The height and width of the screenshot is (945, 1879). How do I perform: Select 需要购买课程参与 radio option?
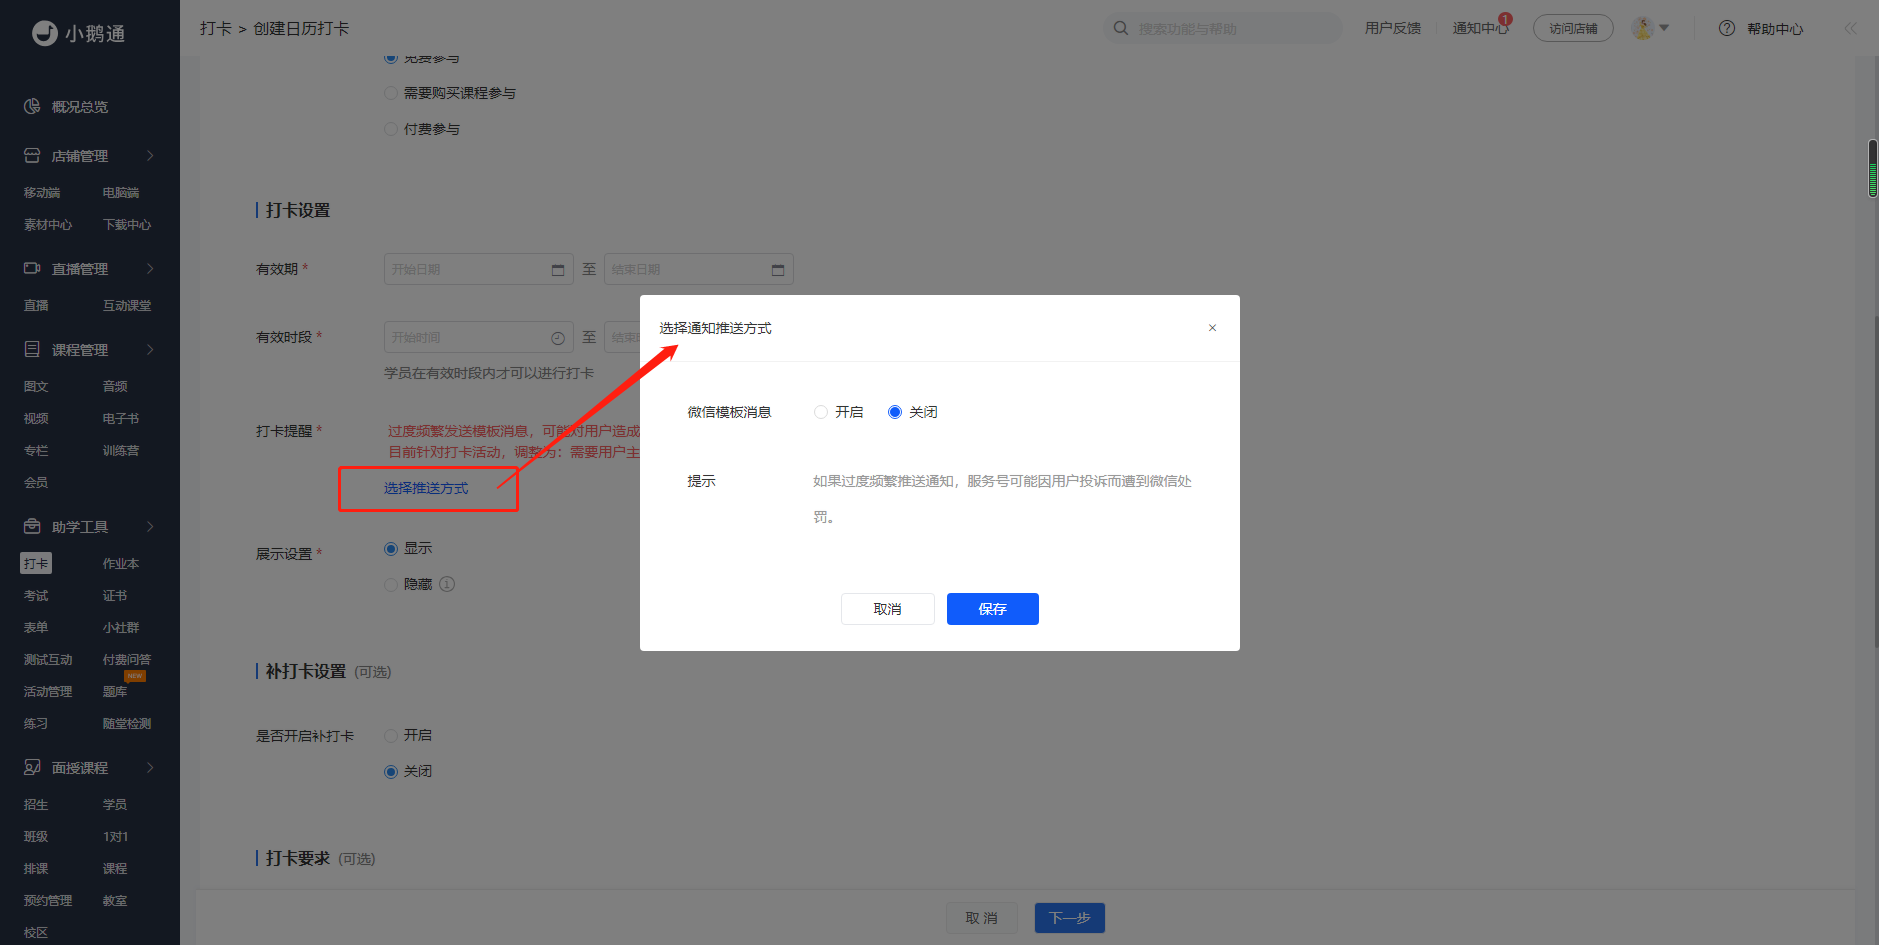391,93
